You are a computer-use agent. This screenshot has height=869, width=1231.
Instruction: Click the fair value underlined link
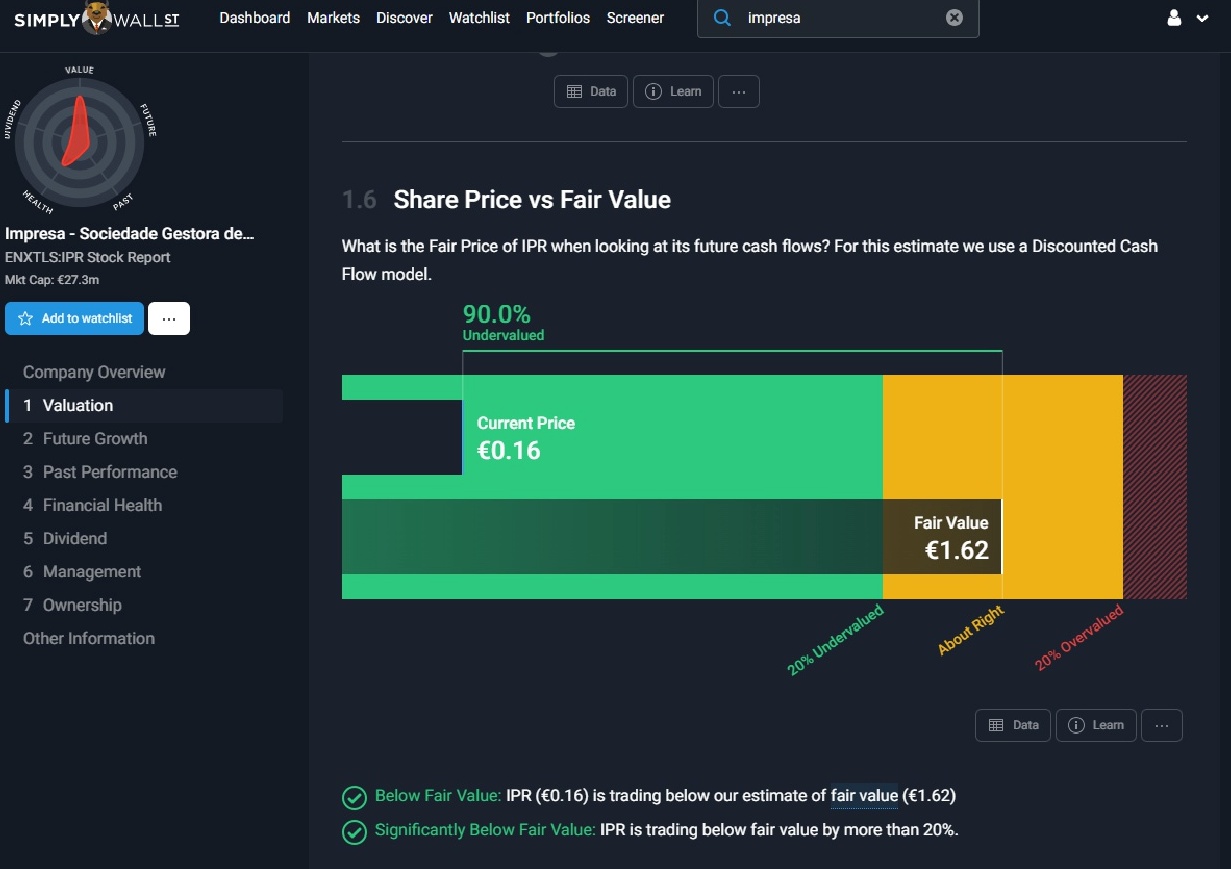point(864,796)
